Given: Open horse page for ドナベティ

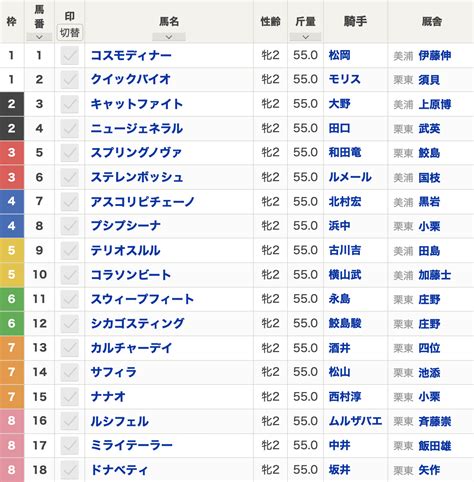Looking at the screenshot, I should coord(119,470).
